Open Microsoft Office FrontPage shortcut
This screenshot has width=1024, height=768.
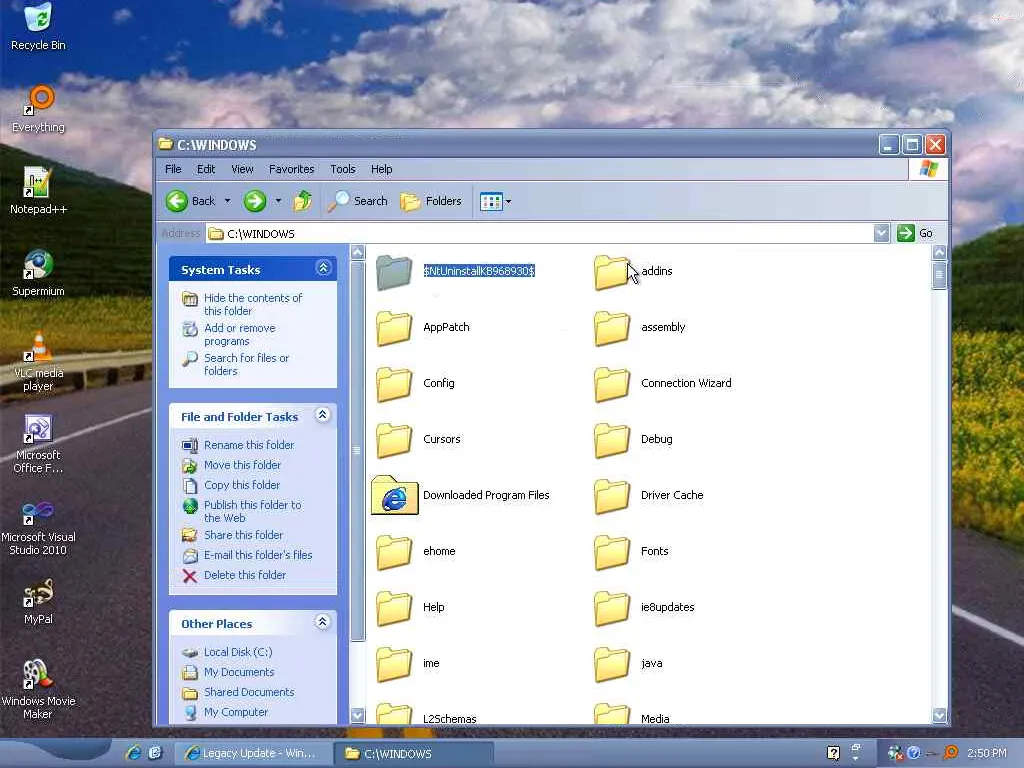point(38,443)
